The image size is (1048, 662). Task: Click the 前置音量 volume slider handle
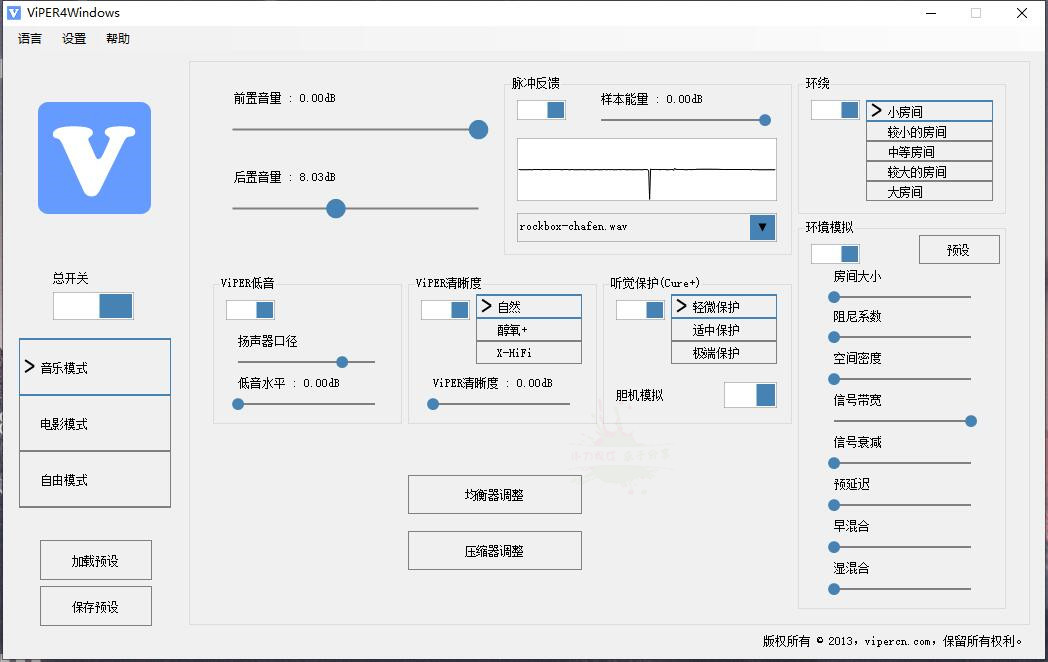coord(478,129)
